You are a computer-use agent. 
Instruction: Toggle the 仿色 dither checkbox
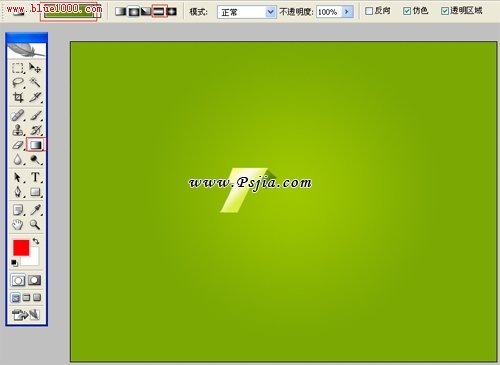coord(407,11)
